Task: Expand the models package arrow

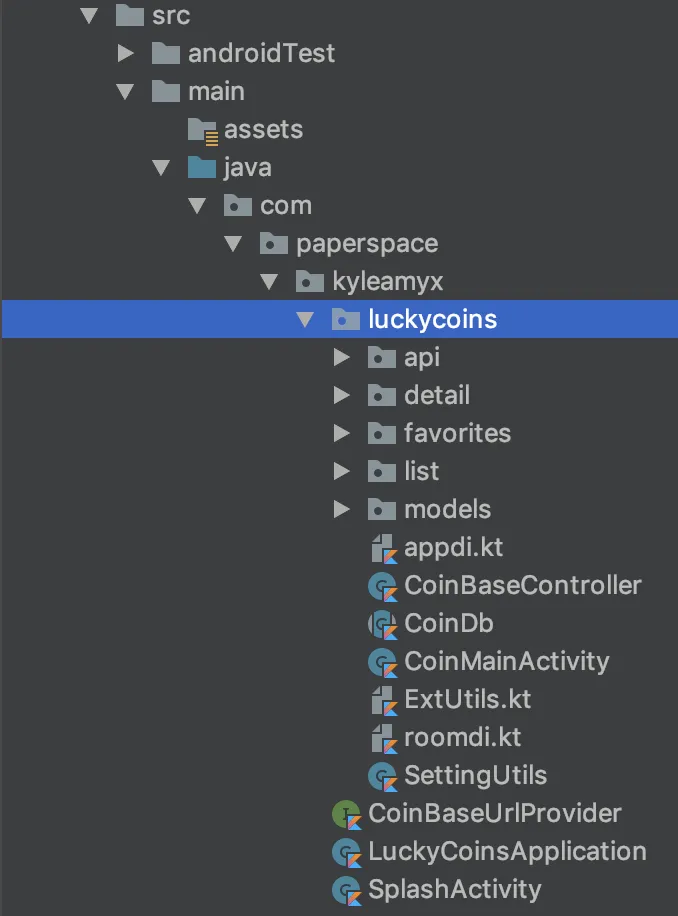Action: coord(342,510)
